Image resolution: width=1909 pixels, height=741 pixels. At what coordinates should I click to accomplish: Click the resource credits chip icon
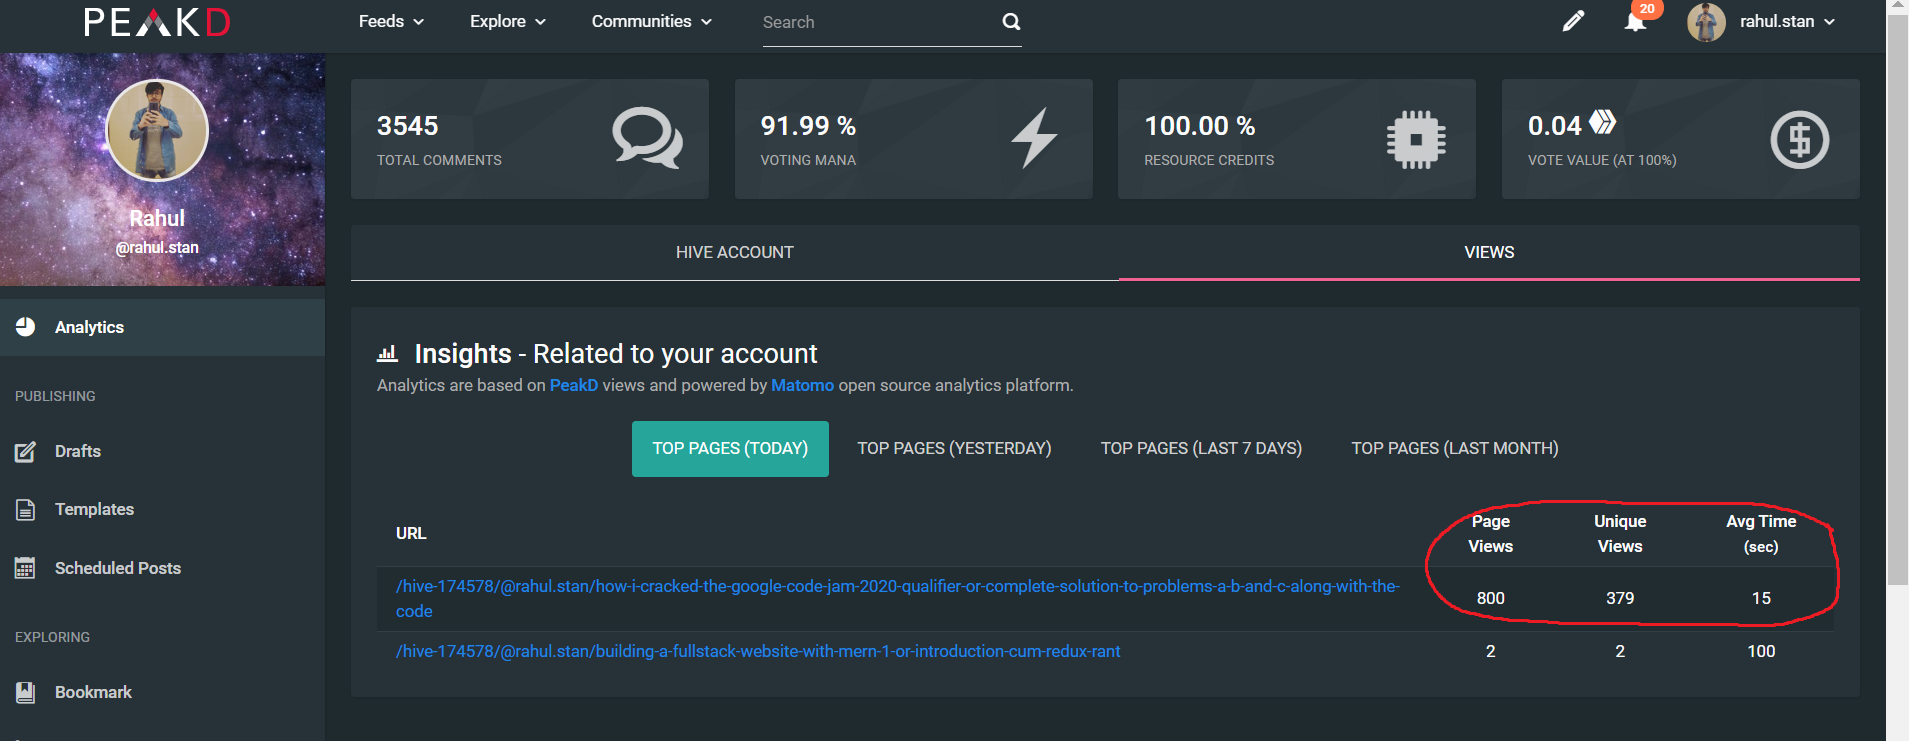(1416, 139)
